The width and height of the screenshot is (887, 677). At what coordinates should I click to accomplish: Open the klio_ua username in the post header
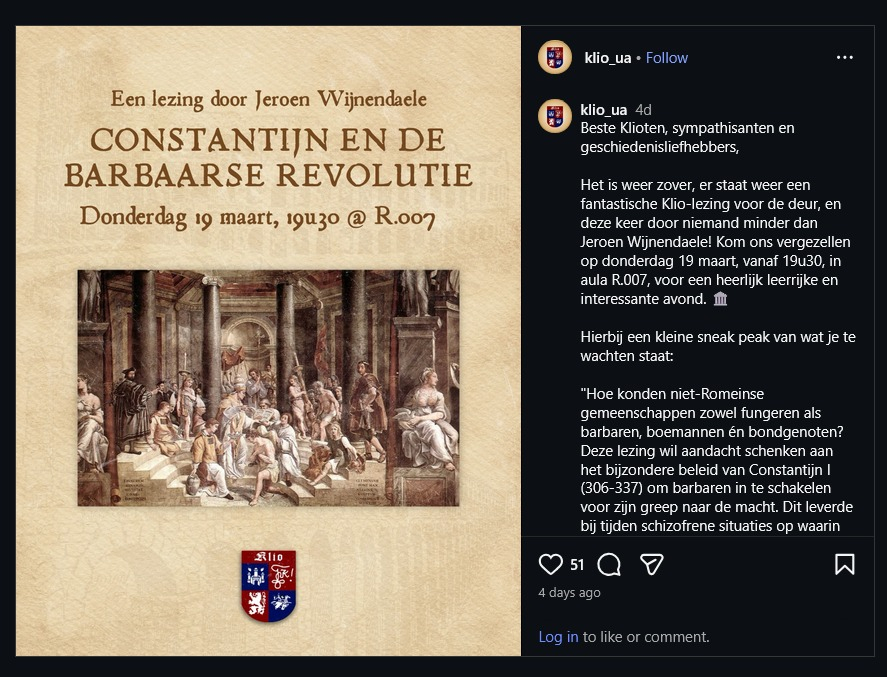(608, 58)
